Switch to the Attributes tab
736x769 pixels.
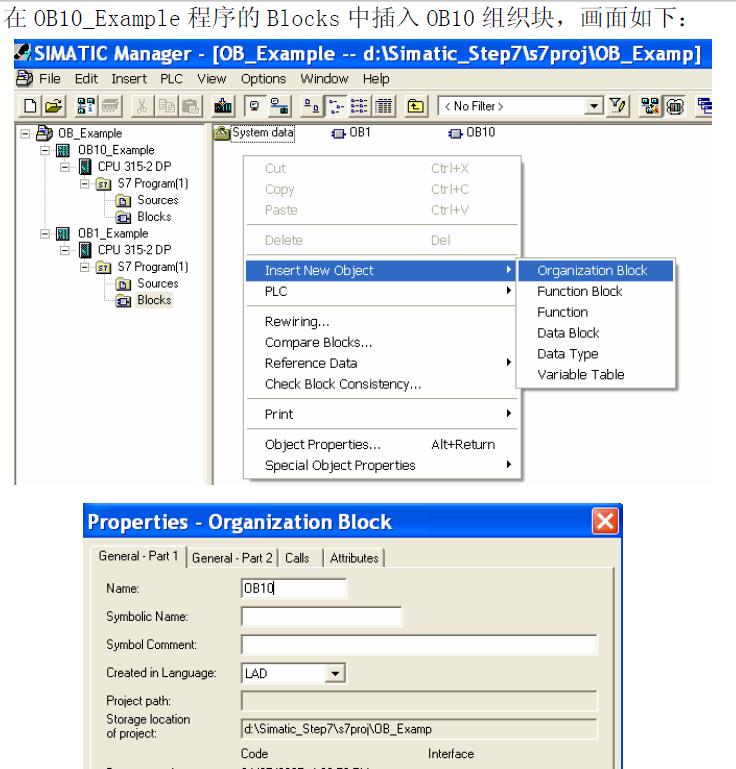(354, 558)
